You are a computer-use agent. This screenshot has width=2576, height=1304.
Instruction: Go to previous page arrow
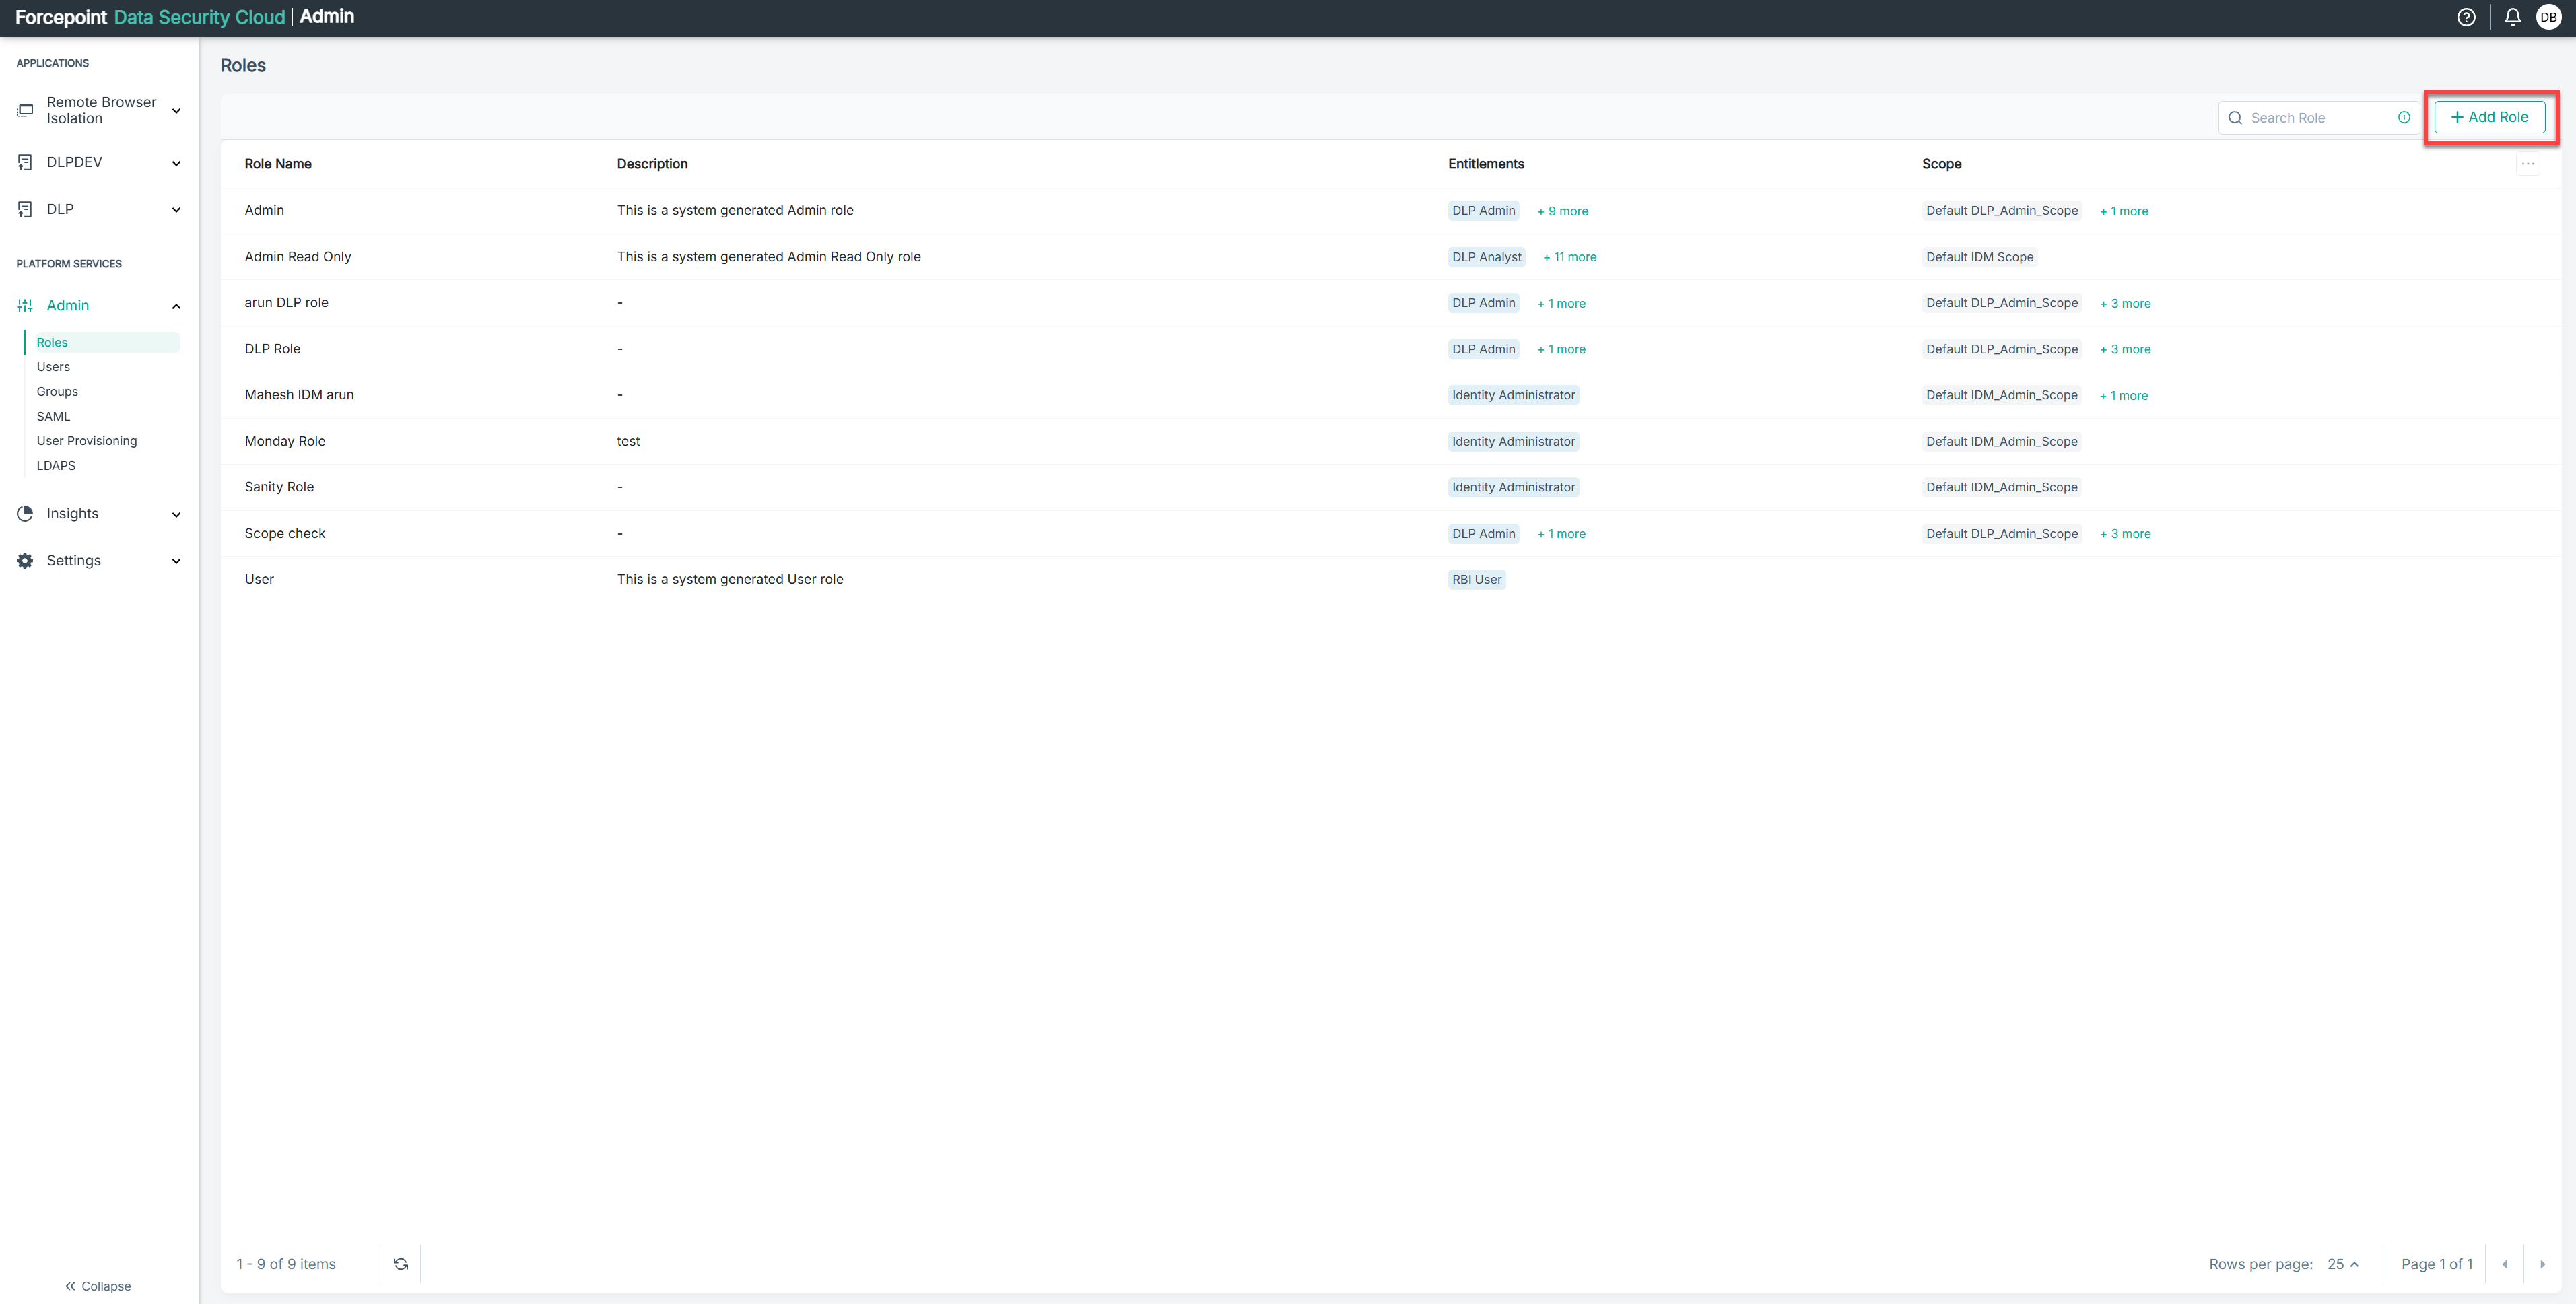coord(2504,1264)
